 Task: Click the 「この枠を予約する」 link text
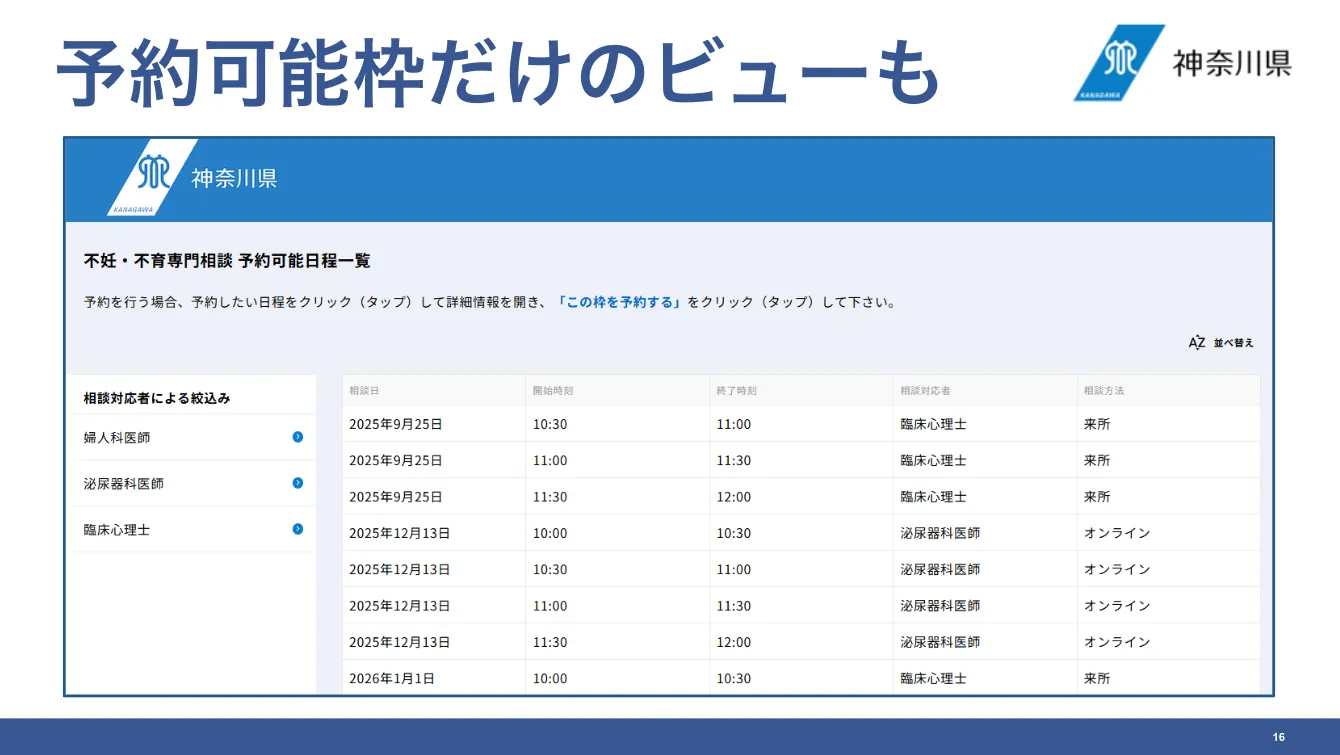pyautogui.click(x=619, y=302)
